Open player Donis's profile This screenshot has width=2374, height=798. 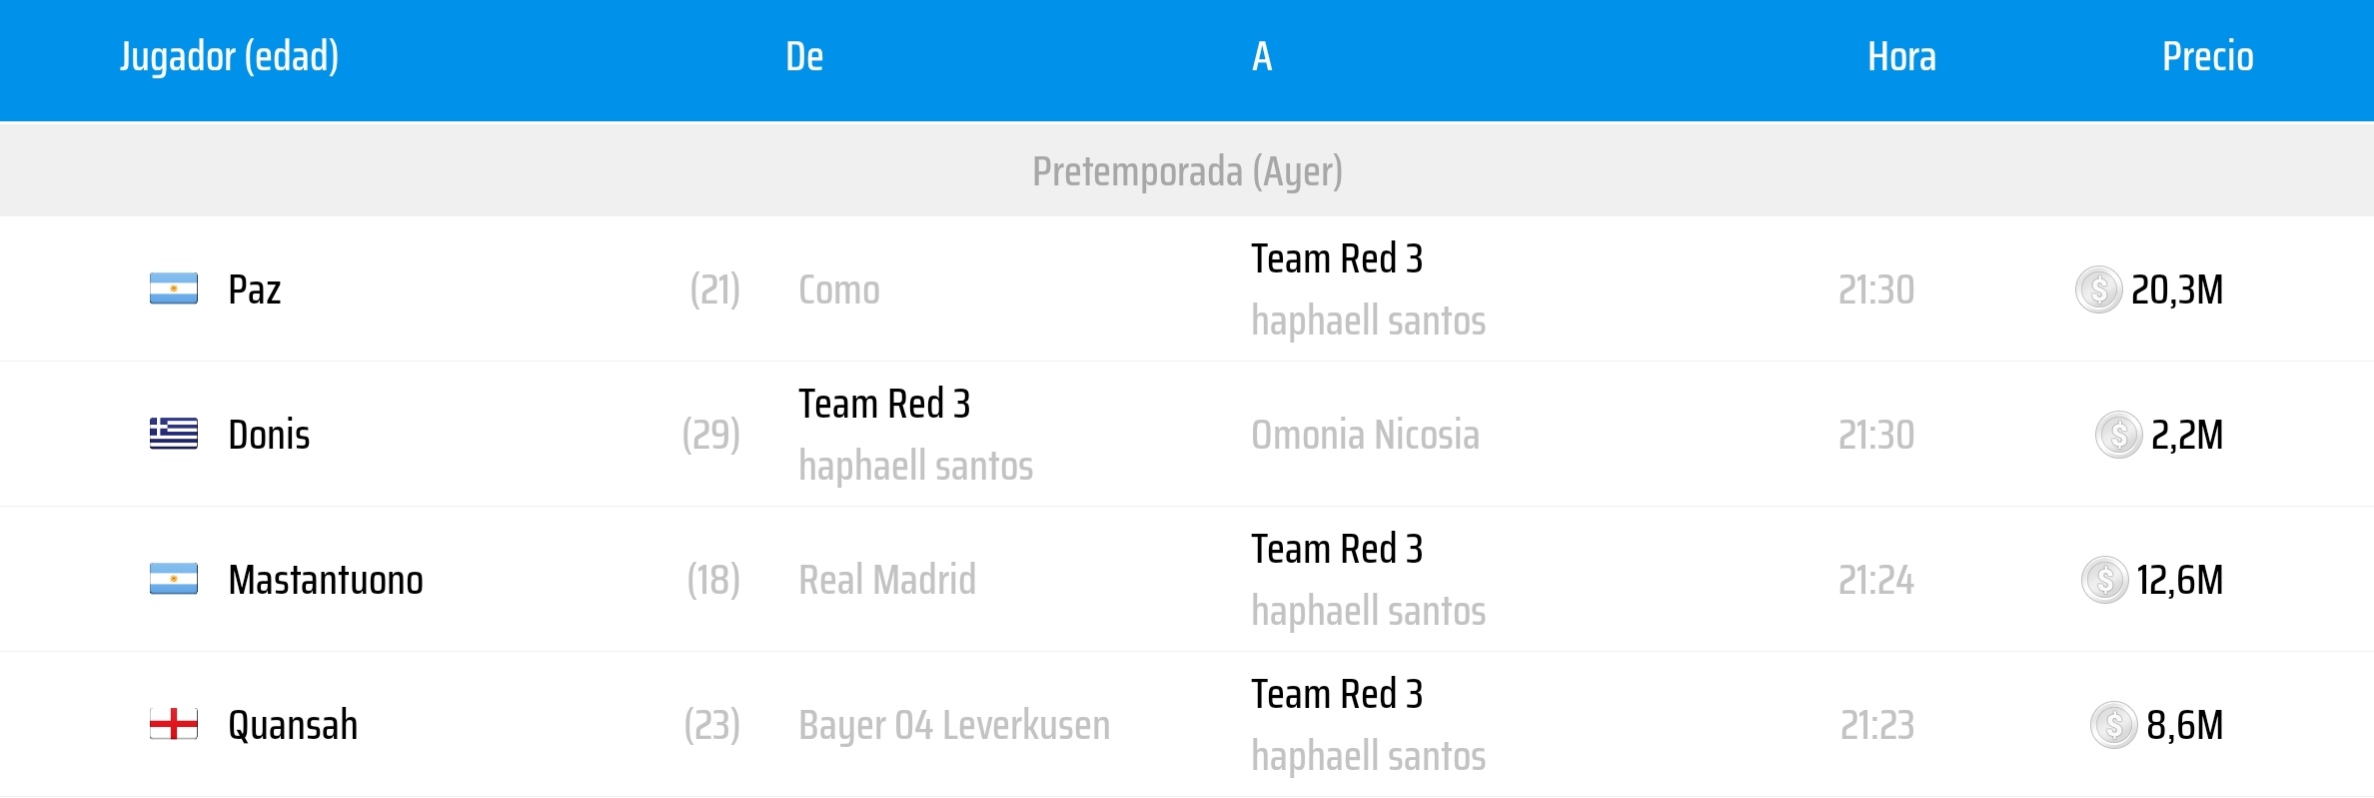pos(269,435)
